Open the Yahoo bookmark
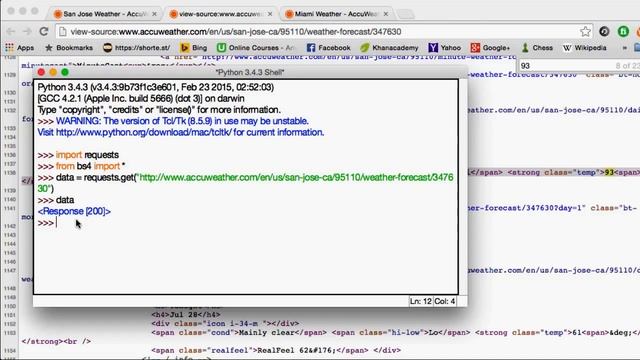 click(x=445, y=48)
